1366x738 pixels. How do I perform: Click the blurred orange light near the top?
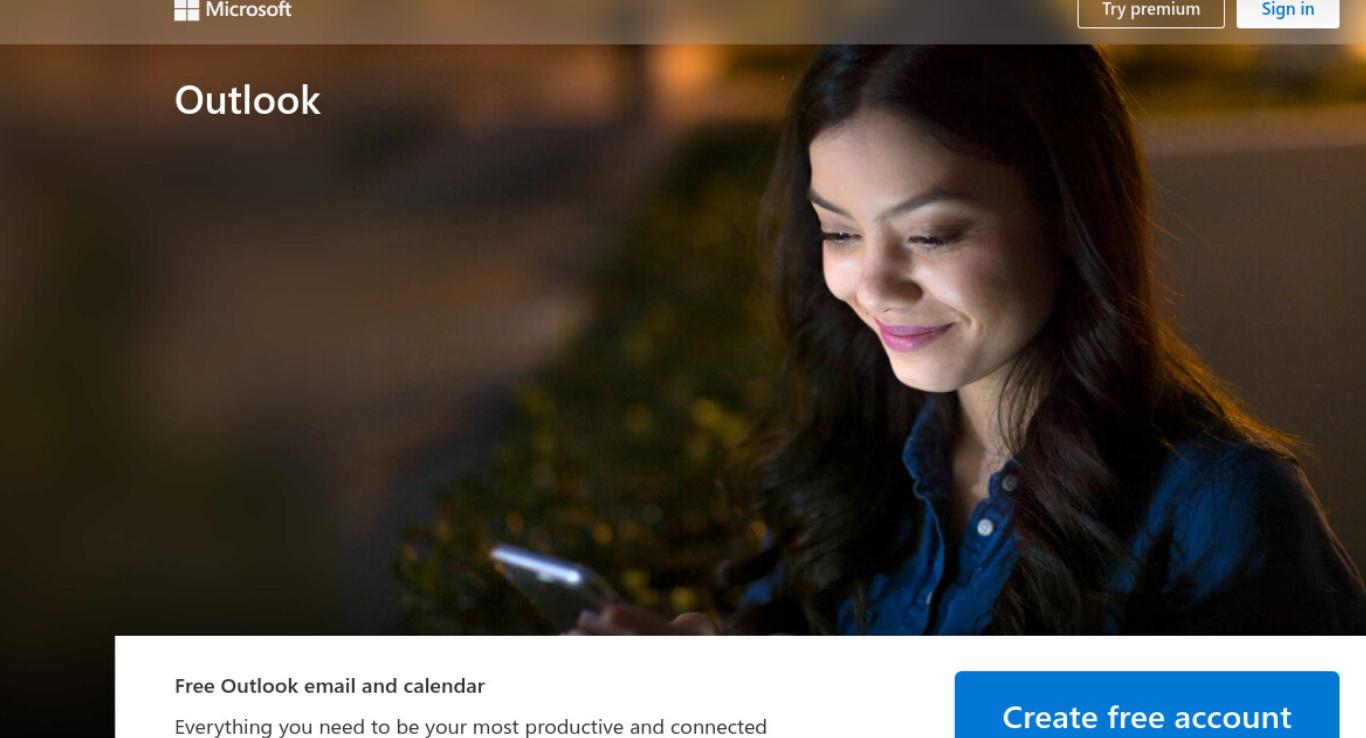(690, 70)
